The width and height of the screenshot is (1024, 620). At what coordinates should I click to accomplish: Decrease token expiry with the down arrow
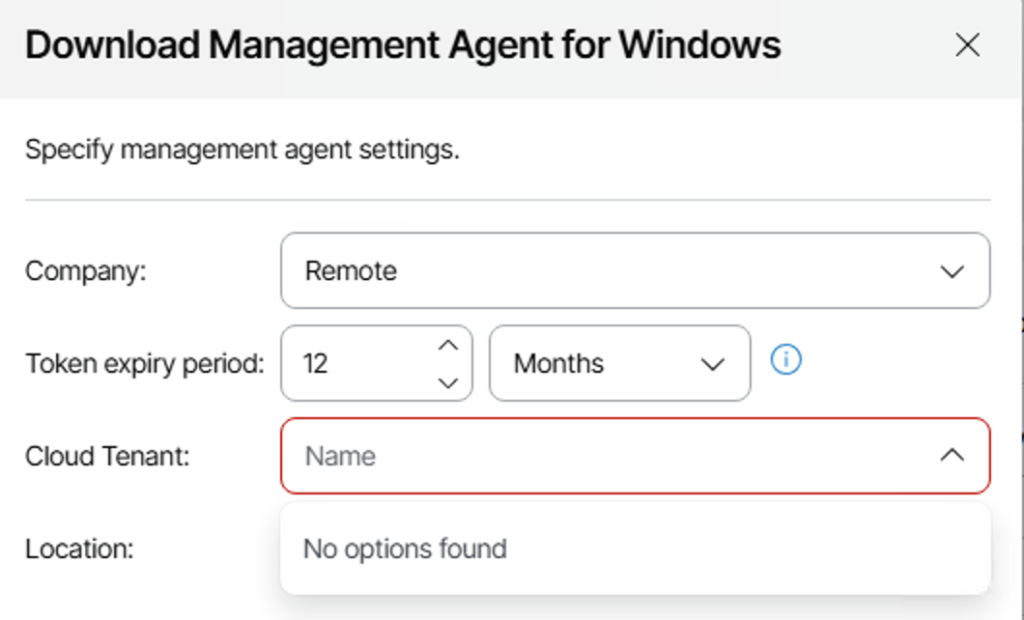pyautogui.click(x=449, y=381)
